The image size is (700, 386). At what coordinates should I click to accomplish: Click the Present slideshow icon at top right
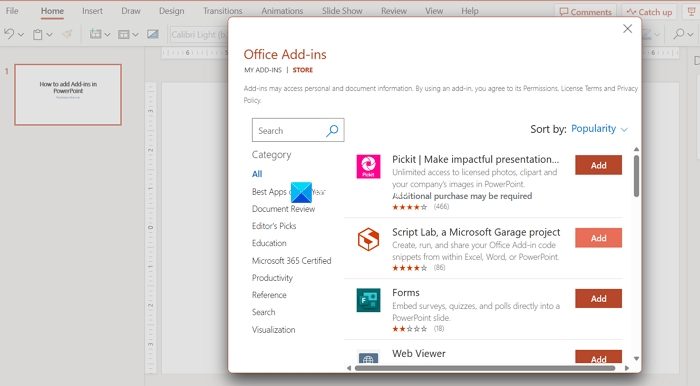click(x=692, y=12)
